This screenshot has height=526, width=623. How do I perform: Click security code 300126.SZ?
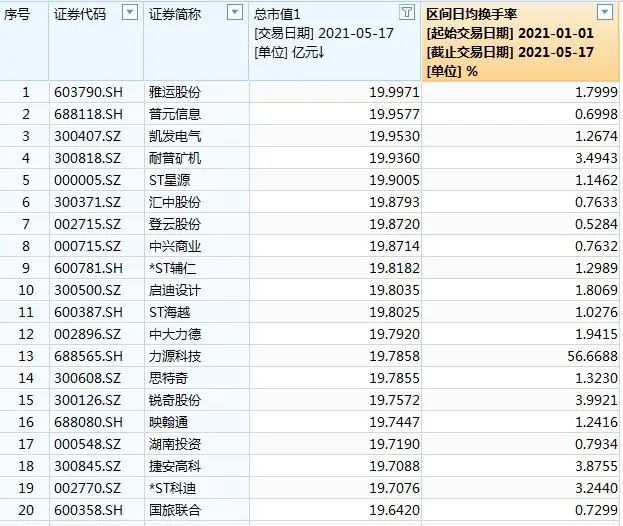[x=87, y=400]
